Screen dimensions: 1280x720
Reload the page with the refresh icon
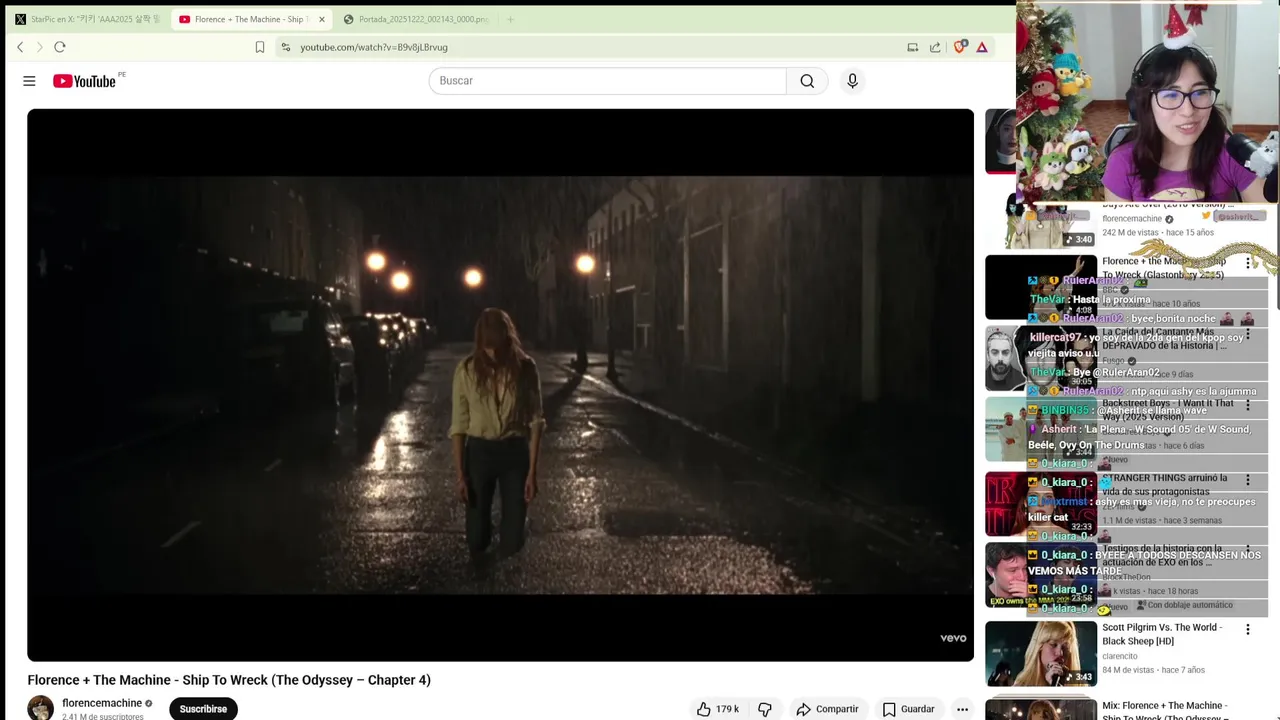click(60, 47)
